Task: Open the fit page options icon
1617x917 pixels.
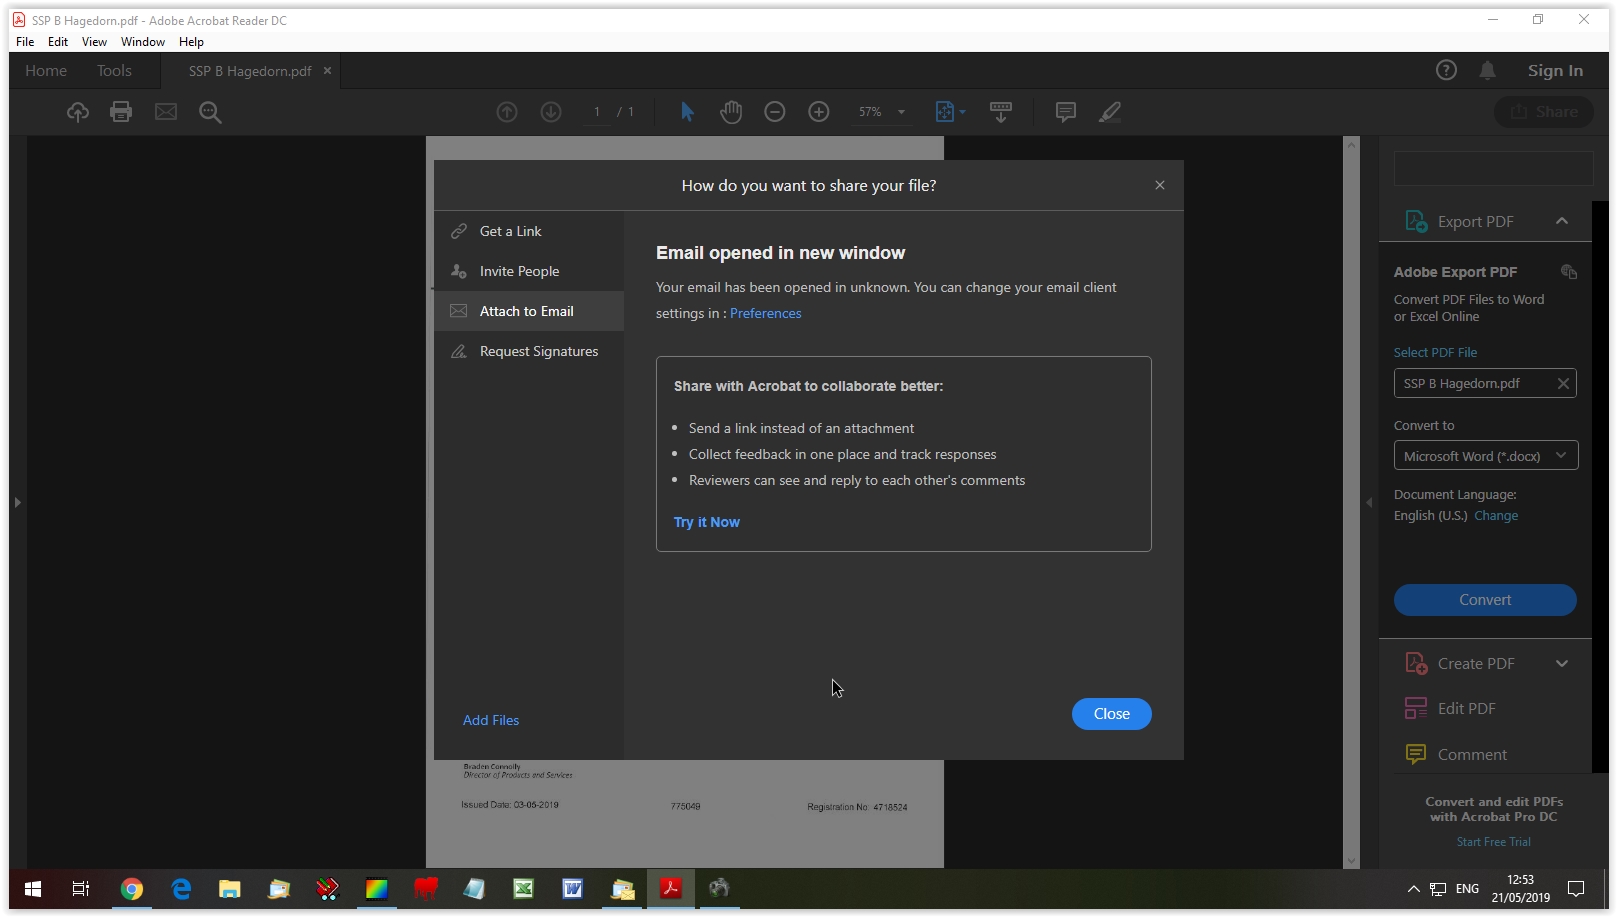Action: pyautogui.click(x=949, y=112)
